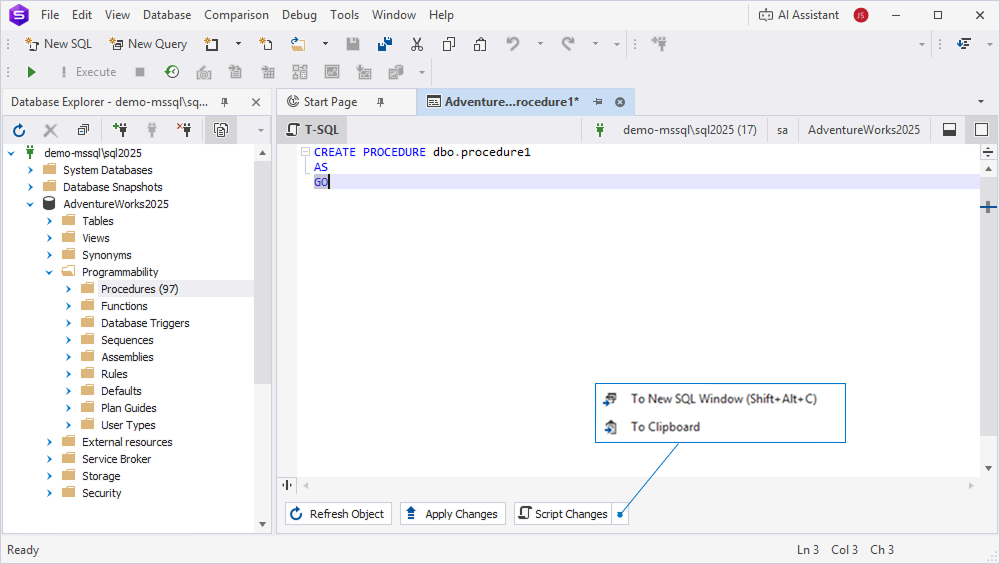Collapse the CREATE PROCEDURE code block fold marker
1000x564 pixels.
click(x=305, y=152)
